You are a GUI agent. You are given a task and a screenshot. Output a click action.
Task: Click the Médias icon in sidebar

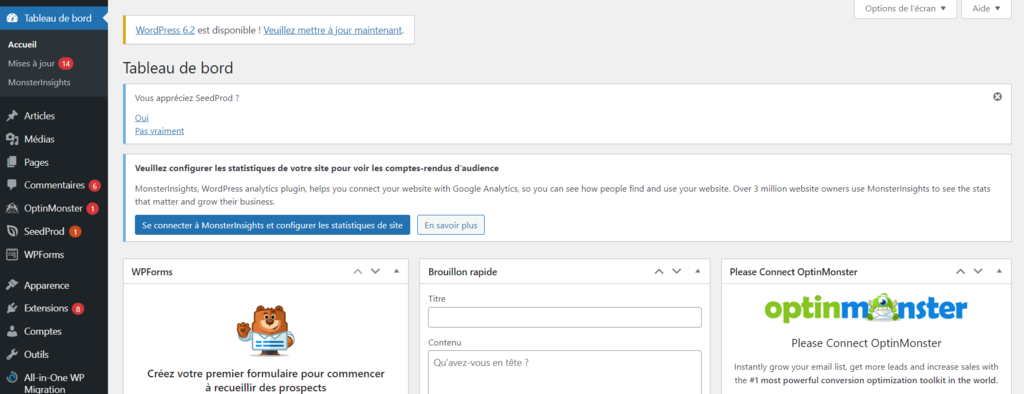[12, 139]
